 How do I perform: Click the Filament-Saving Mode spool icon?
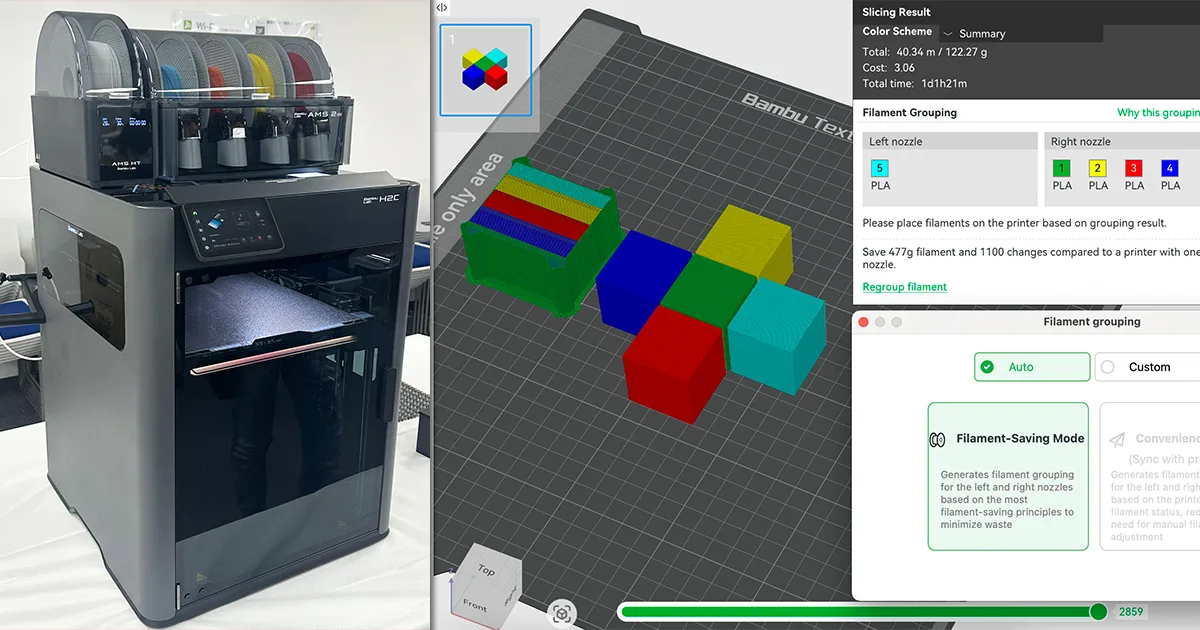click(x=938, y=439)
